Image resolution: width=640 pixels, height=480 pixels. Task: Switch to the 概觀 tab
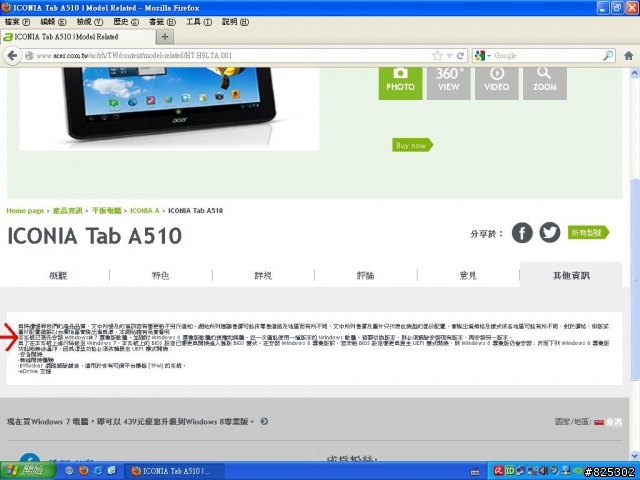[58, 276]
